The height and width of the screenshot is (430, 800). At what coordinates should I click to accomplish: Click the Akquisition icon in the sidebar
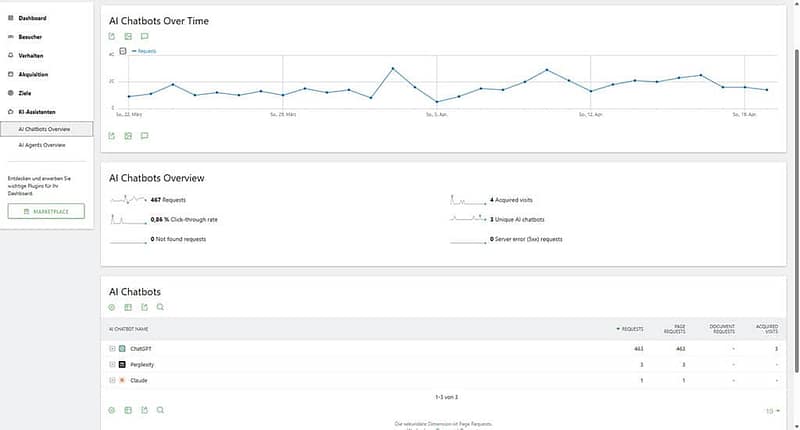coord(11,74)
